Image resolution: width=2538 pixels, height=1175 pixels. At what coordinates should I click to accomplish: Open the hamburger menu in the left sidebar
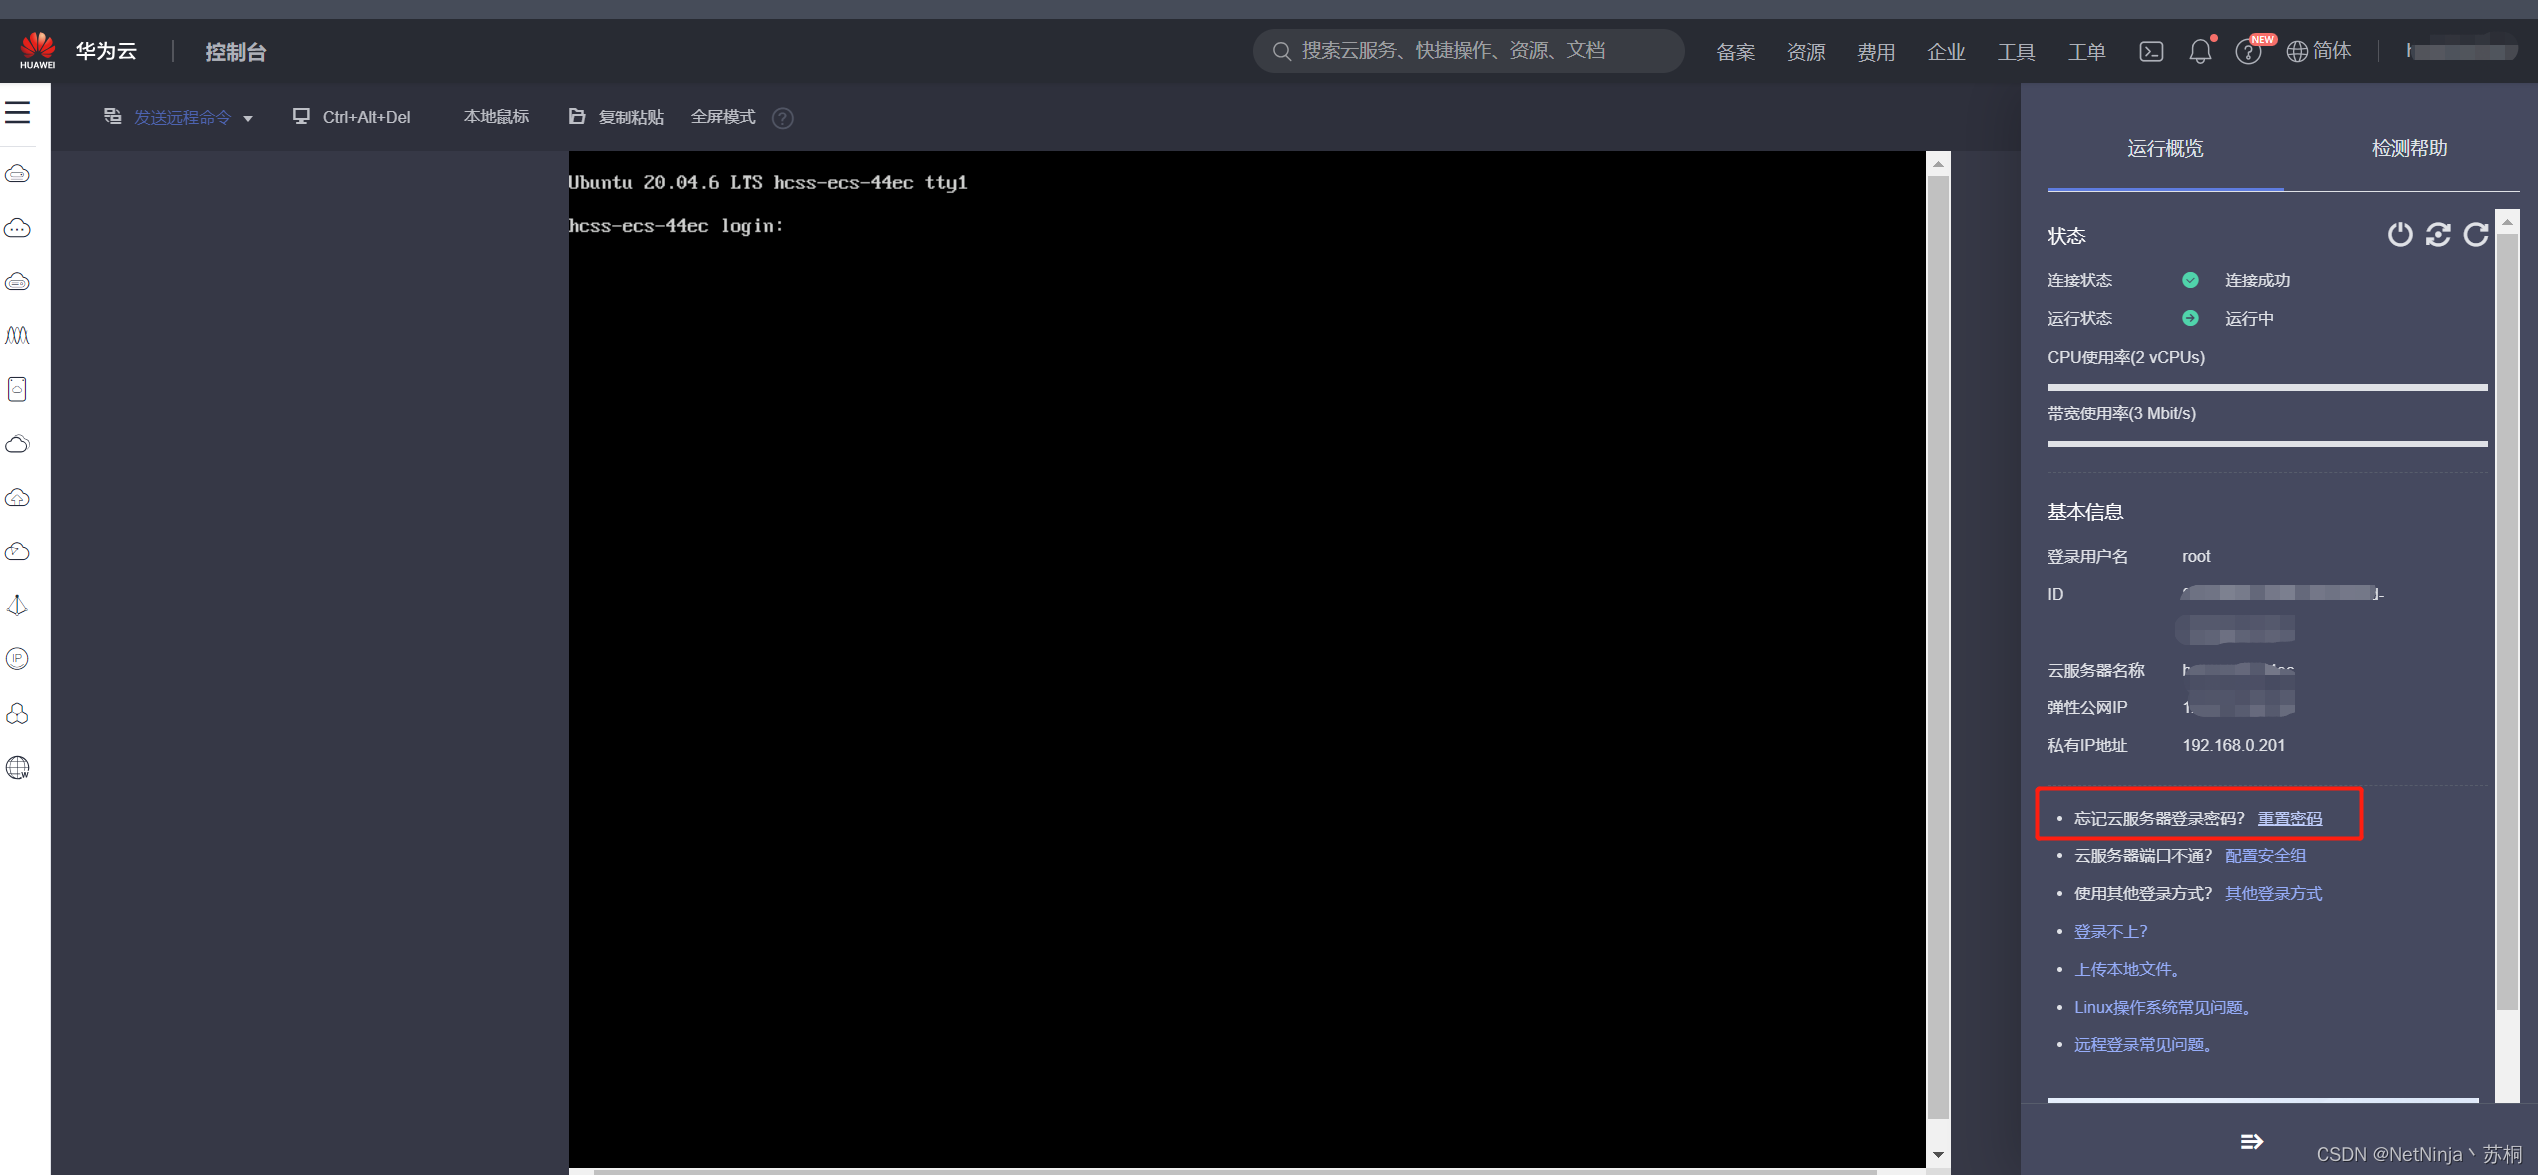[x=18, y=113]
